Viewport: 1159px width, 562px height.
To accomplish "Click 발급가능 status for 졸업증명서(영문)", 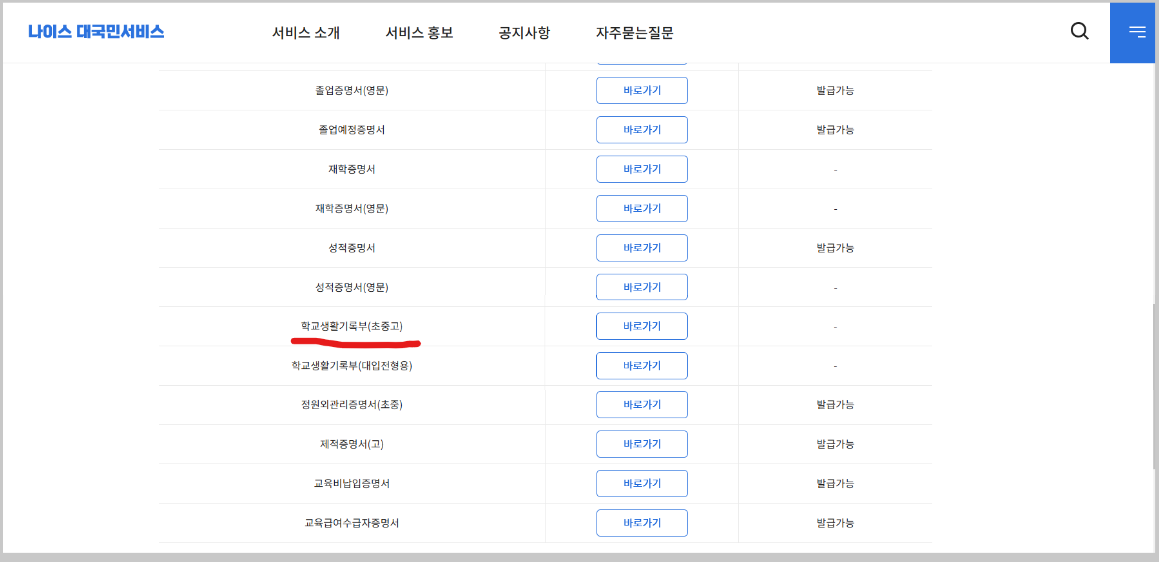I will [835, 91].
